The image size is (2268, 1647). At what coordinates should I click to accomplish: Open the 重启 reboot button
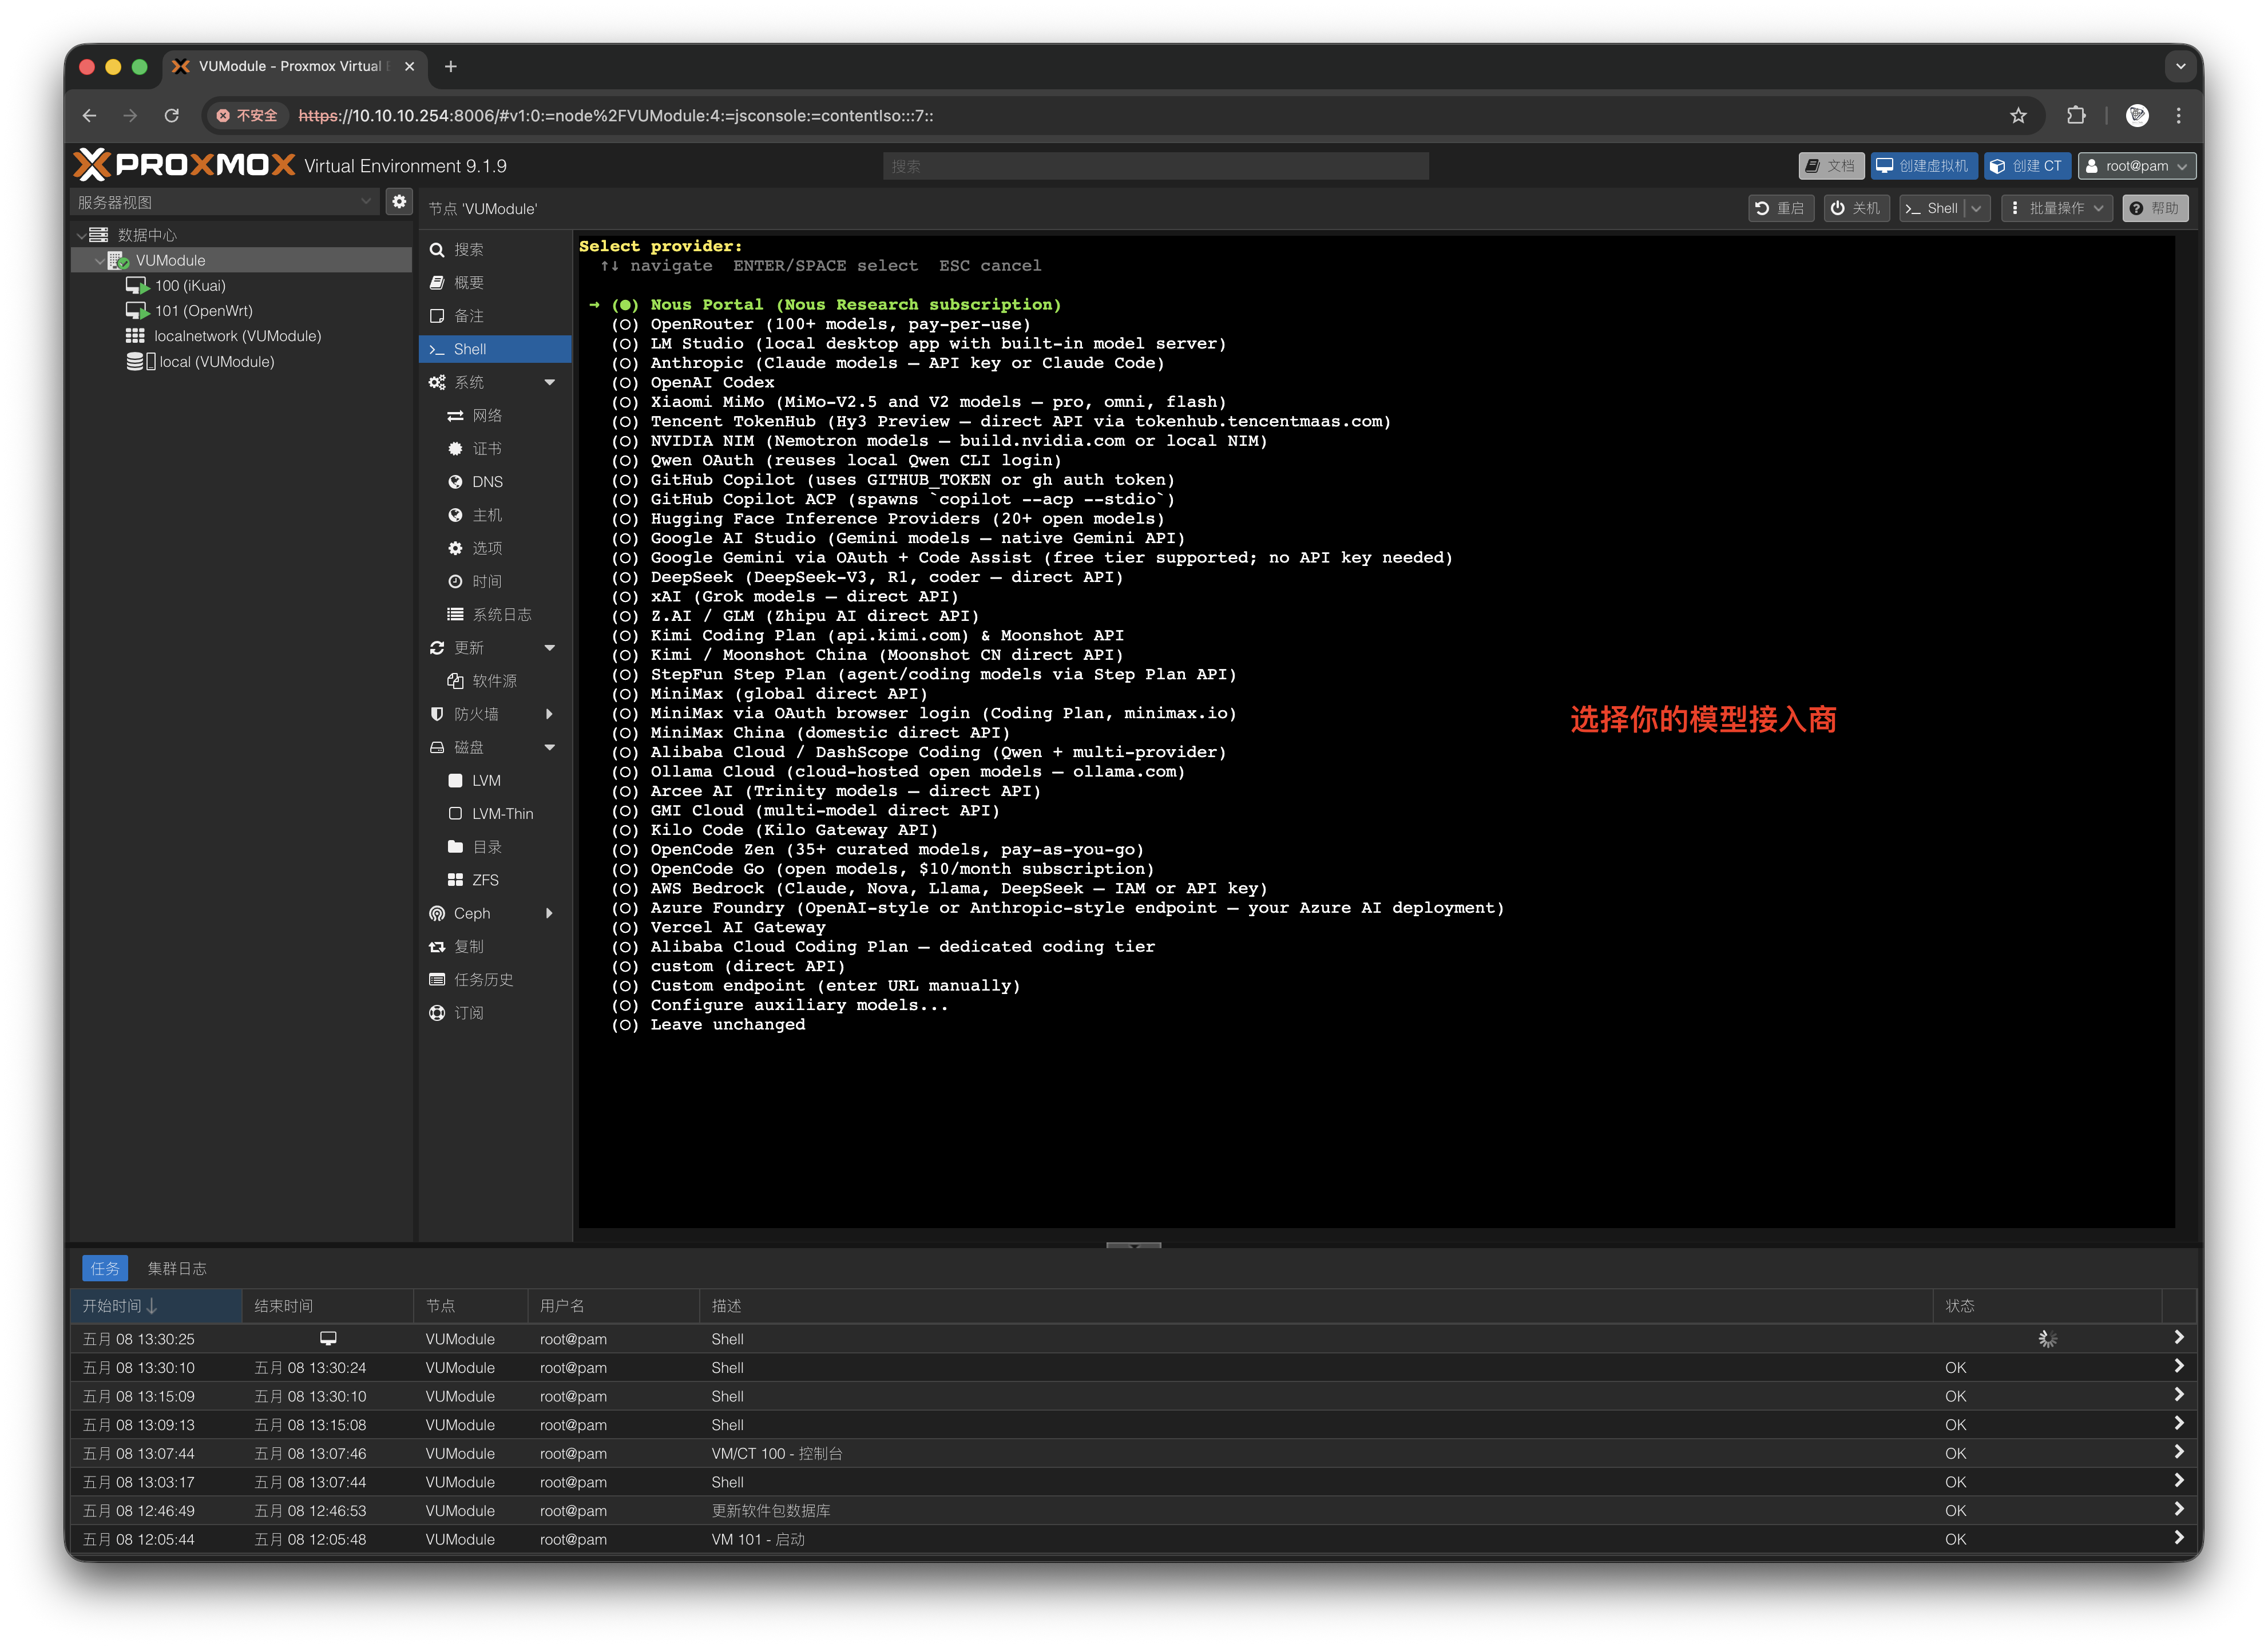tap(1780, 208)
